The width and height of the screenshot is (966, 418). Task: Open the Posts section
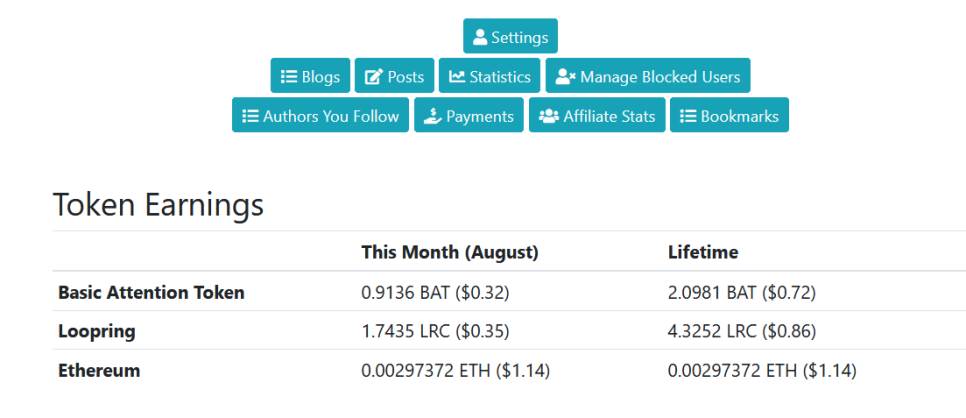pos(395,76)
